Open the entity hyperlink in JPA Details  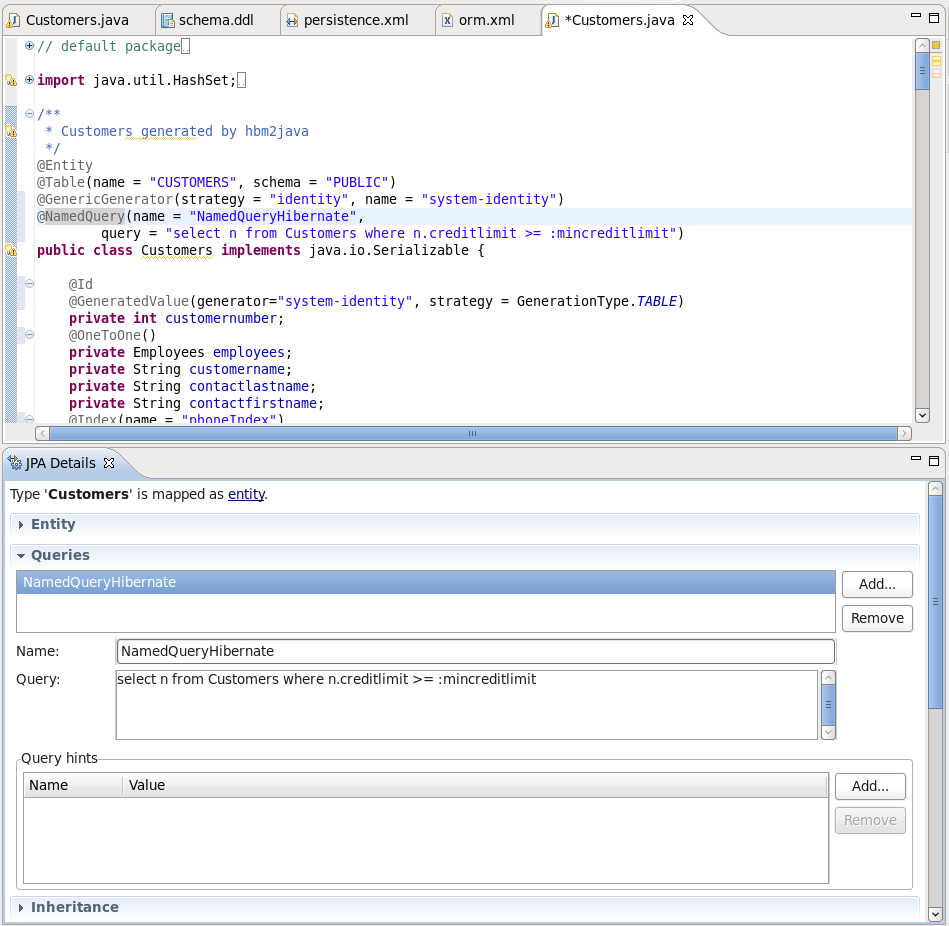pyautogui.click(x=246, y=494)
